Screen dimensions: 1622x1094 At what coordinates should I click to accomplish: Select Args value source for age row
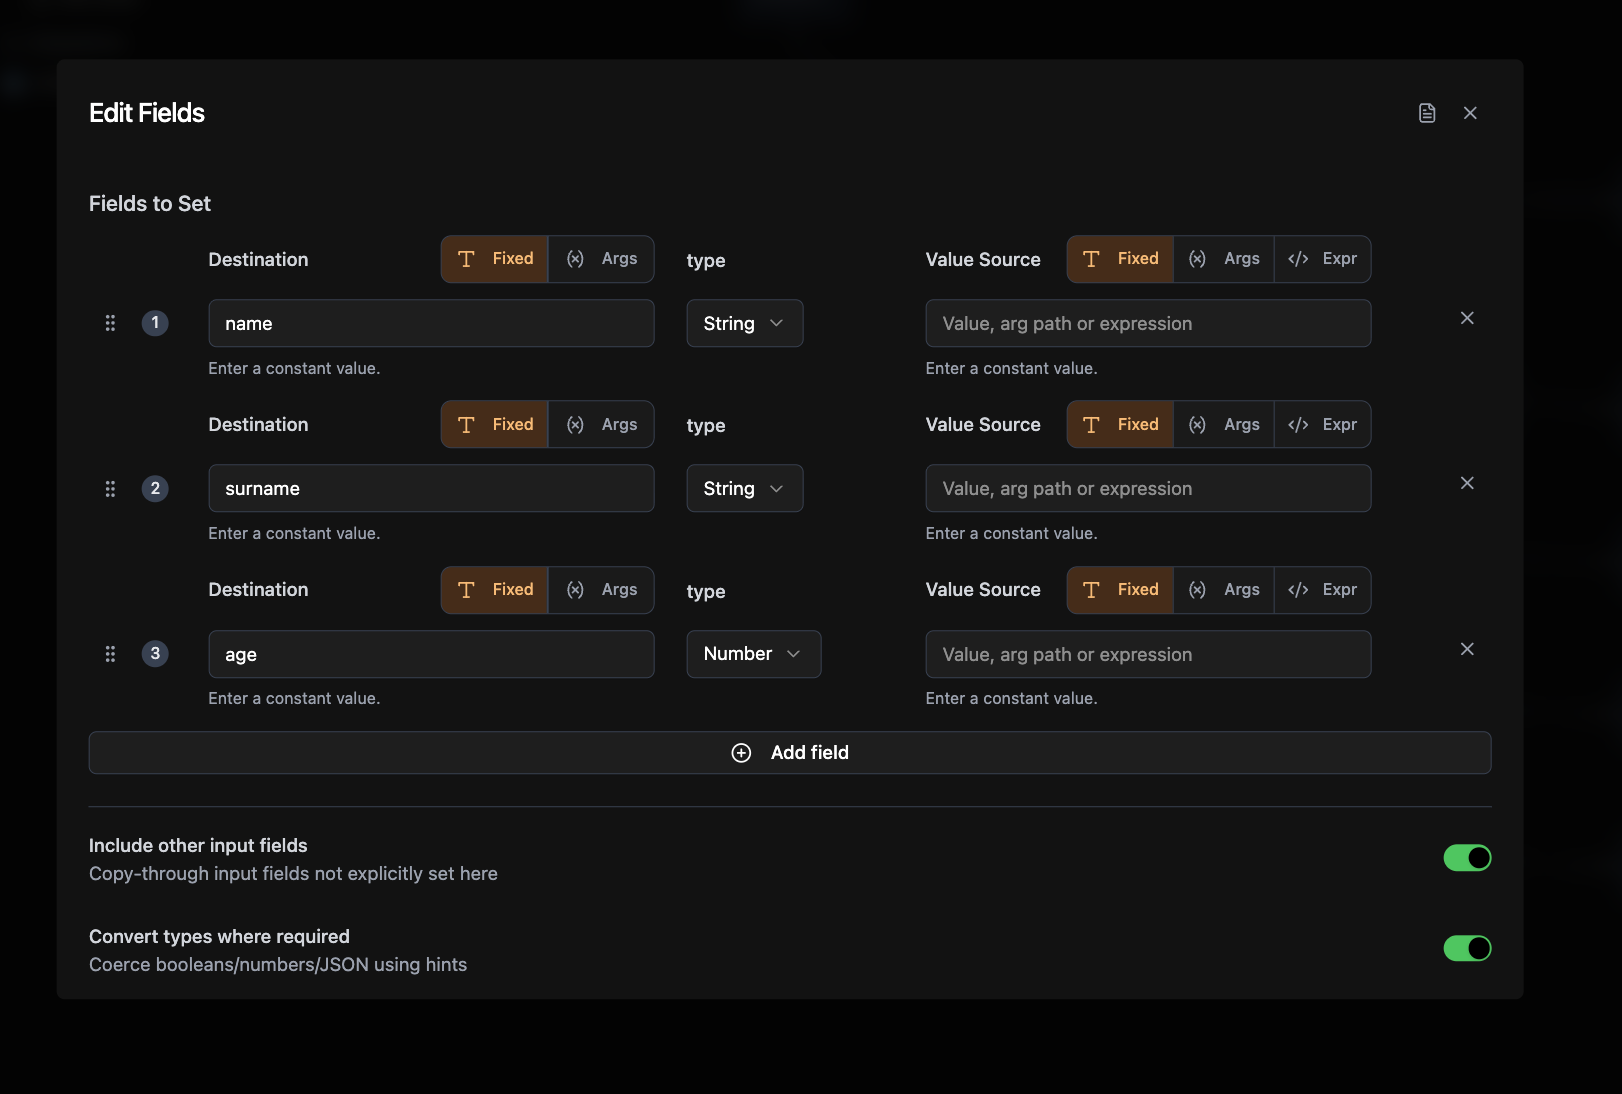1224,590
